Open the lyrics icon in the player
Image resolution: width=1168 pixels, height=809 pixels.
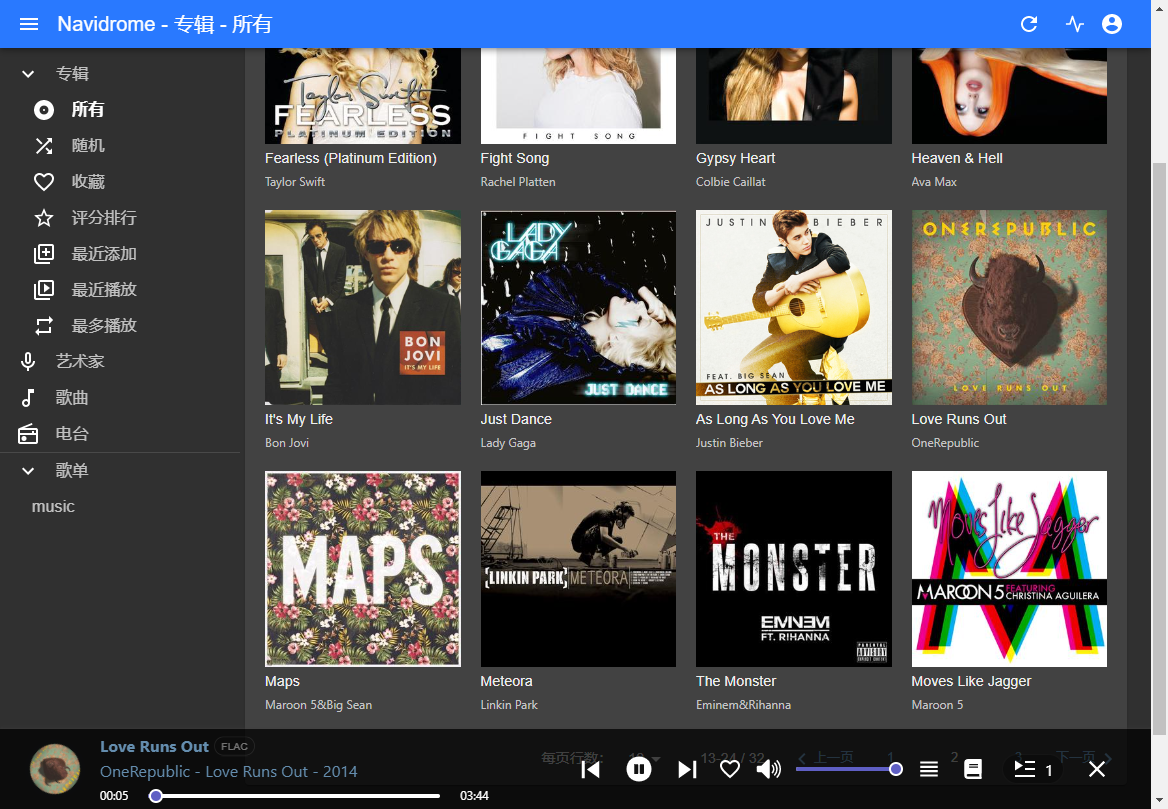pos(973,770)
